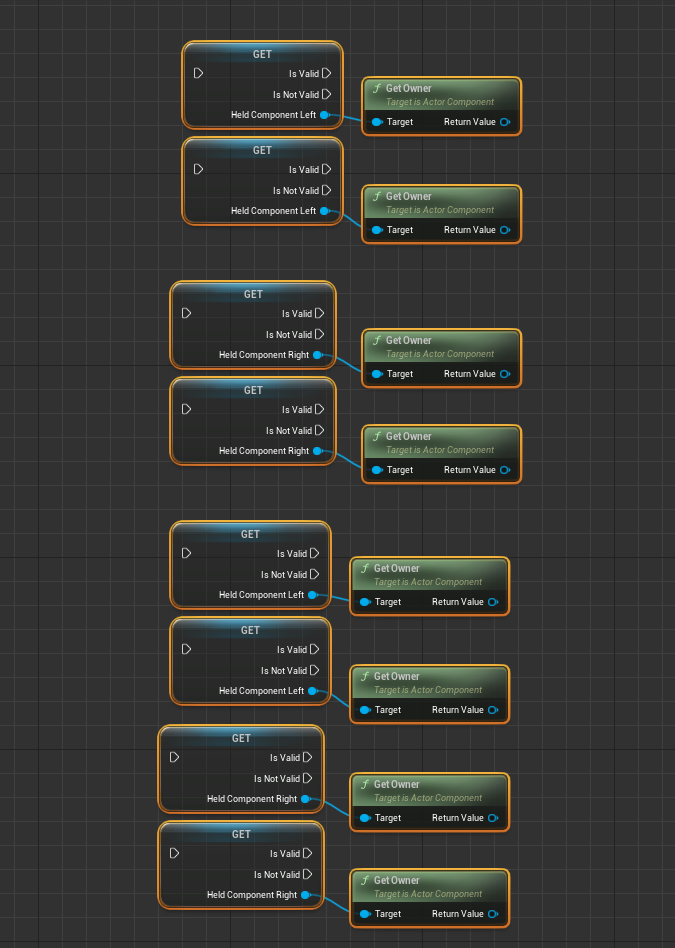Click Is Valid pin on bottom GET node
The height and width of the screenshot is (948, 675).
point(308,853)
